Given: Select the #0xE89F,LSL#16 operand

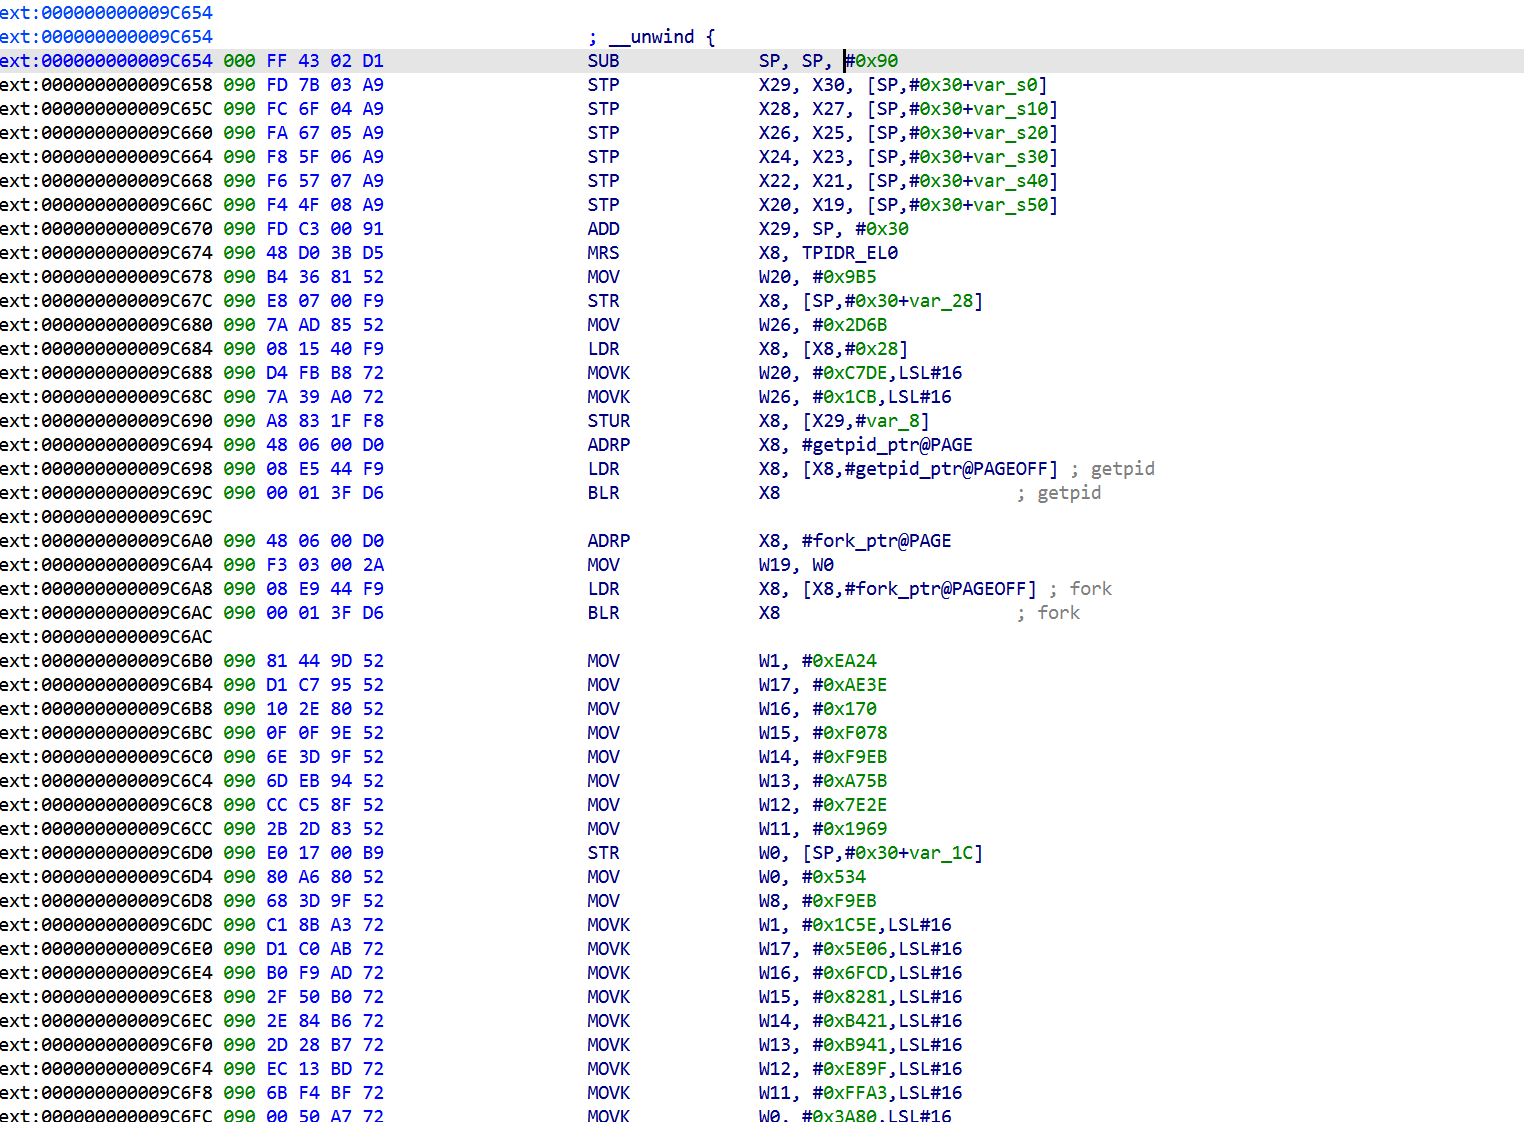Looking at the screenshot, I should [x=888, y=1069].
